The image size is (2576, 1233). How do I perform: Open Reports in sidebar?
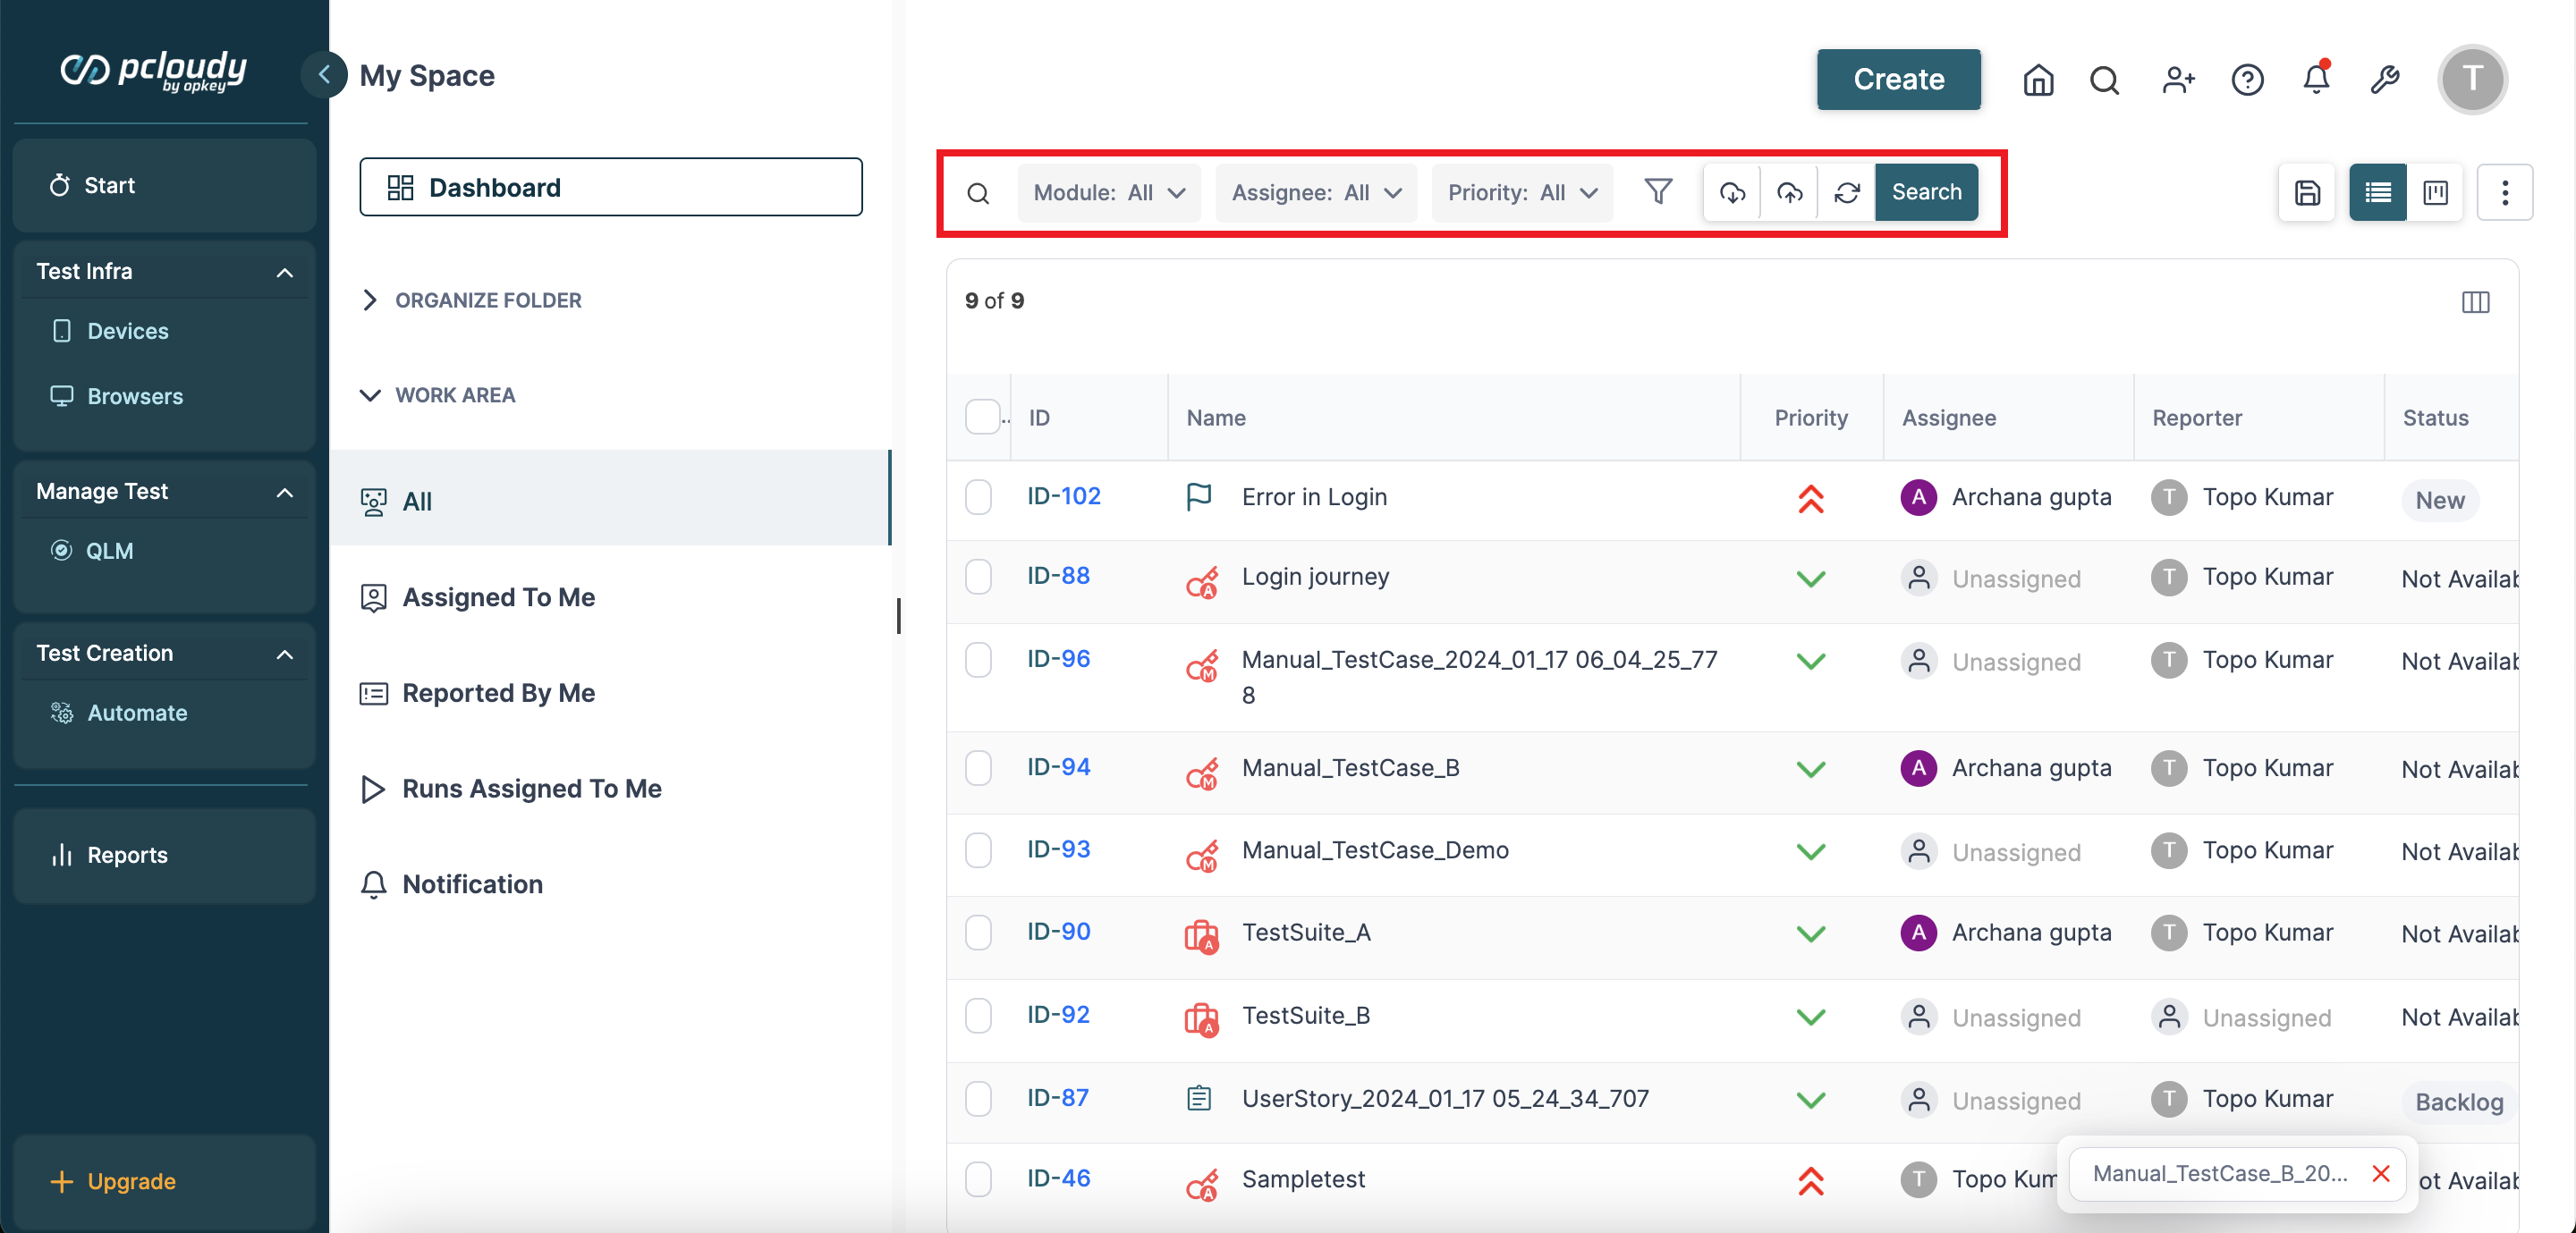click(165, 855)
